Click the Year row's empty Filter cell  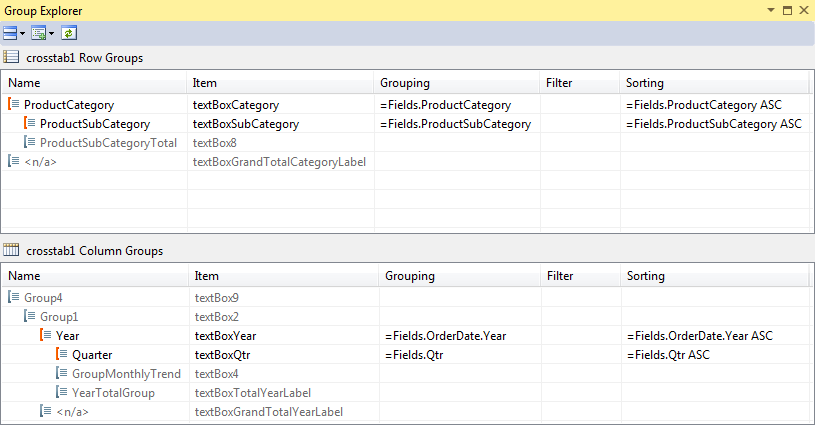click(581, 336)
